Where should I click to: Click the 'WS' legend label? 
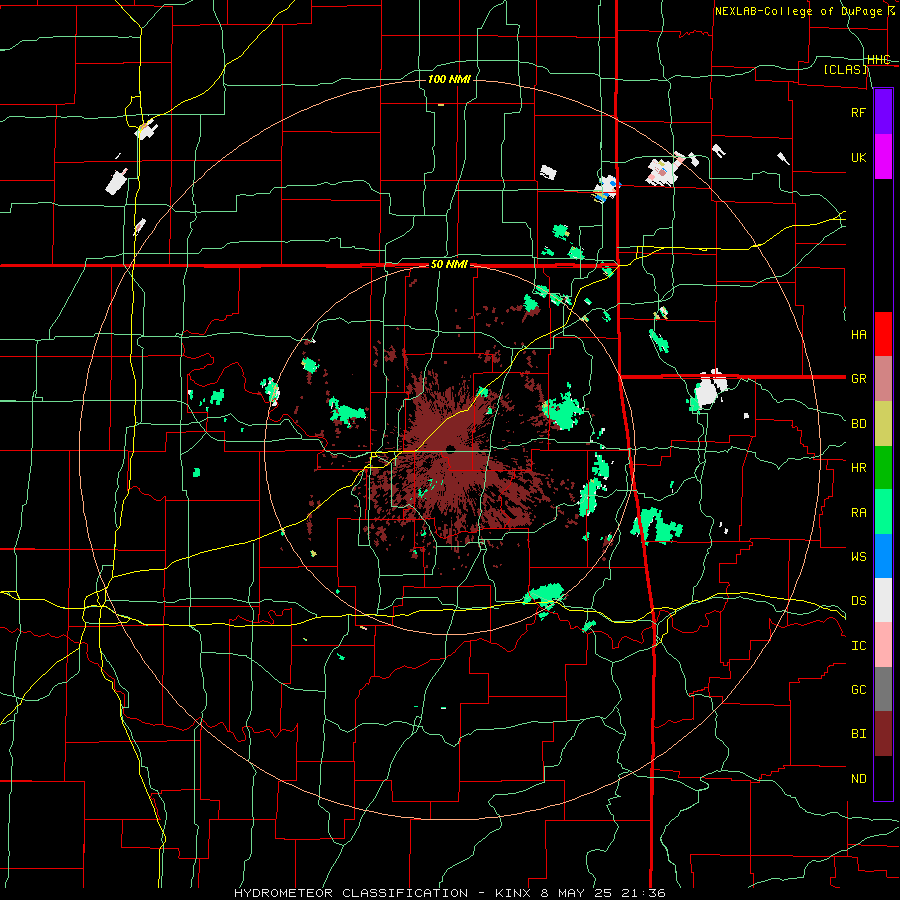(x=858, y=557)
